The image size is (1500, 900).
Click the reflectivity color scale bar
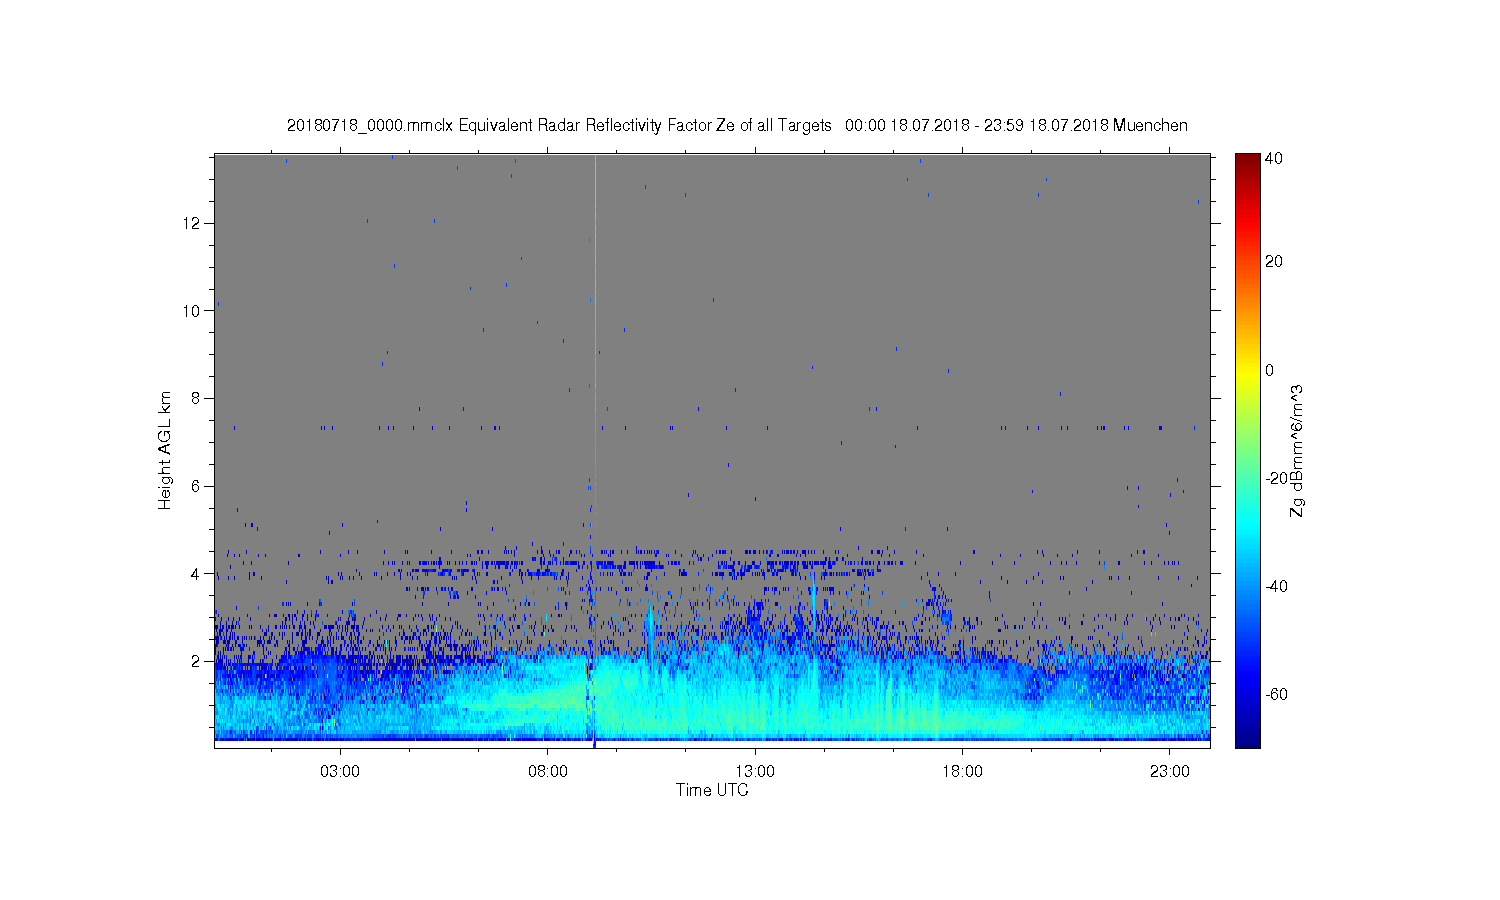(x=1247, y=450)
